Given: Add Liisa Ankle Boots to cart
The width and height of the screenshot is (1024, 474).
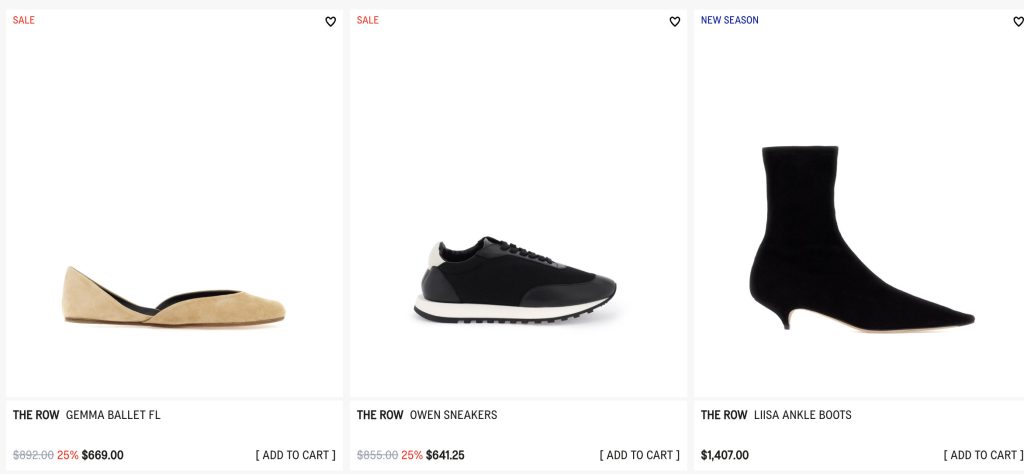Looking at the screenshot, I should tap(983, 455).
